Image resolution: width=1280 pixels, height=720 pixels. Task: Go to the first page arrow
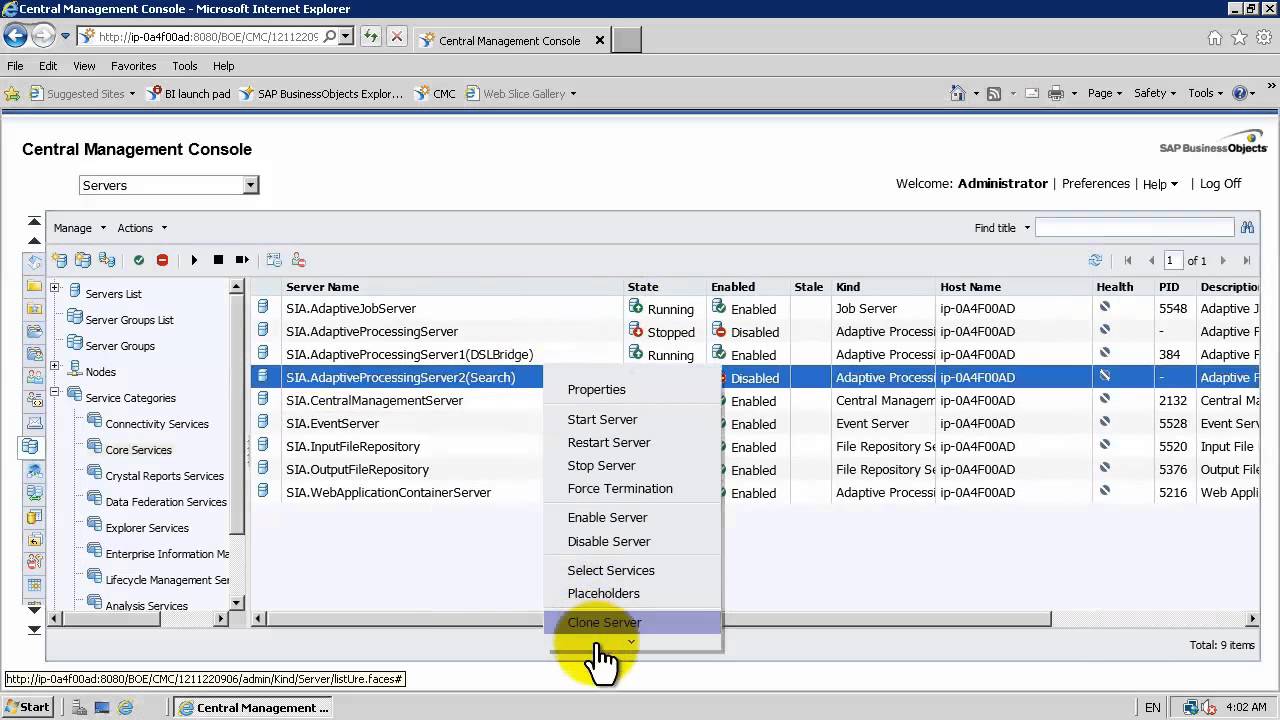coord(1128,260)
